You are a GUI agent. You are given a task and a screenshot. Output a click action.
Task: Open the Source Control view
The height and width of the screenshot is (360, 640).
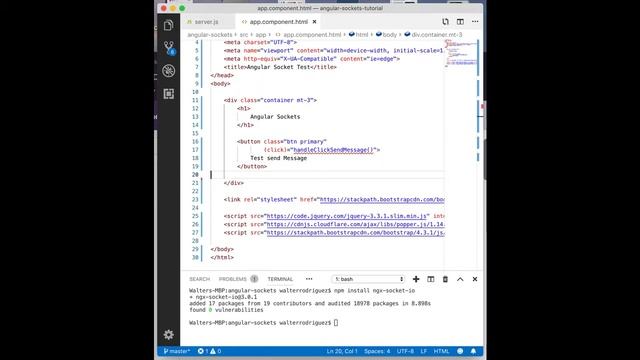tap(169, 48)
